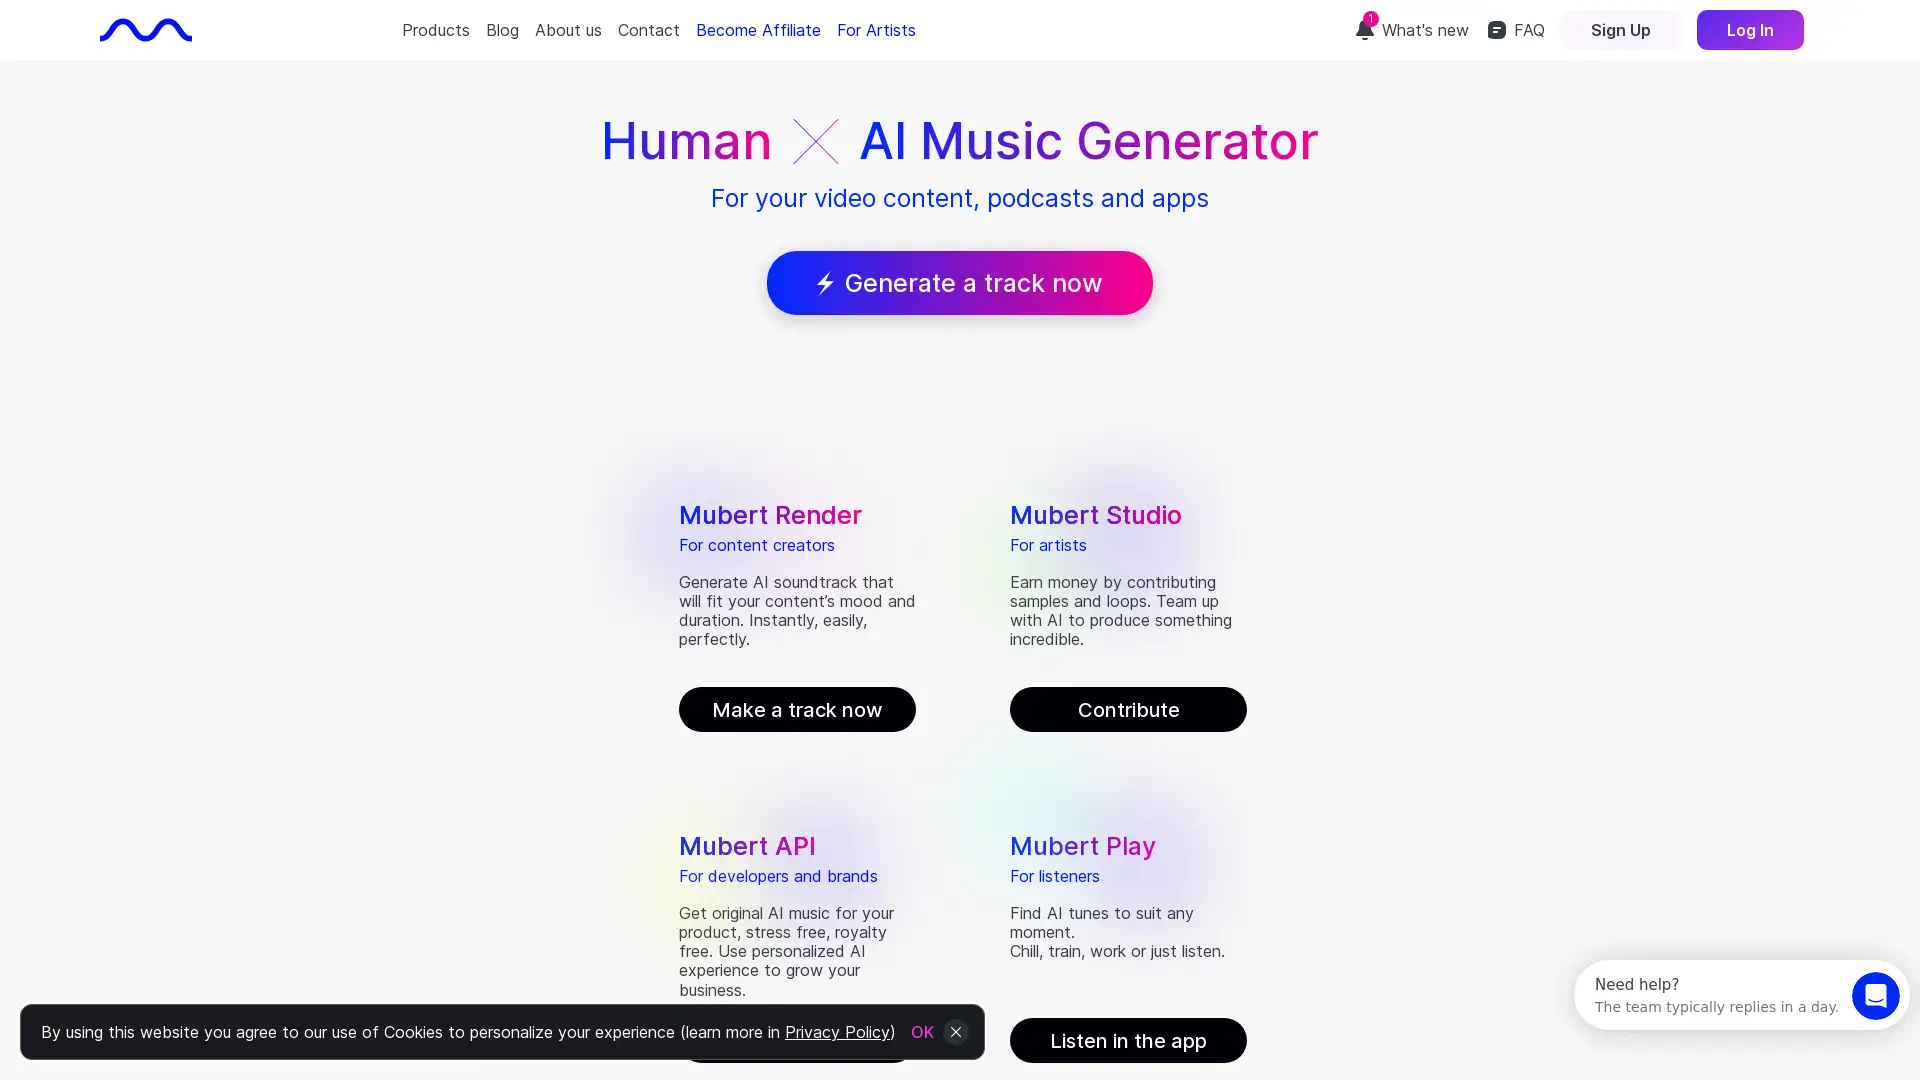Viewport: 1920px width, 1080px height.
Task: Toggle the cookie consent OK button
Action: pos(923,1033)
